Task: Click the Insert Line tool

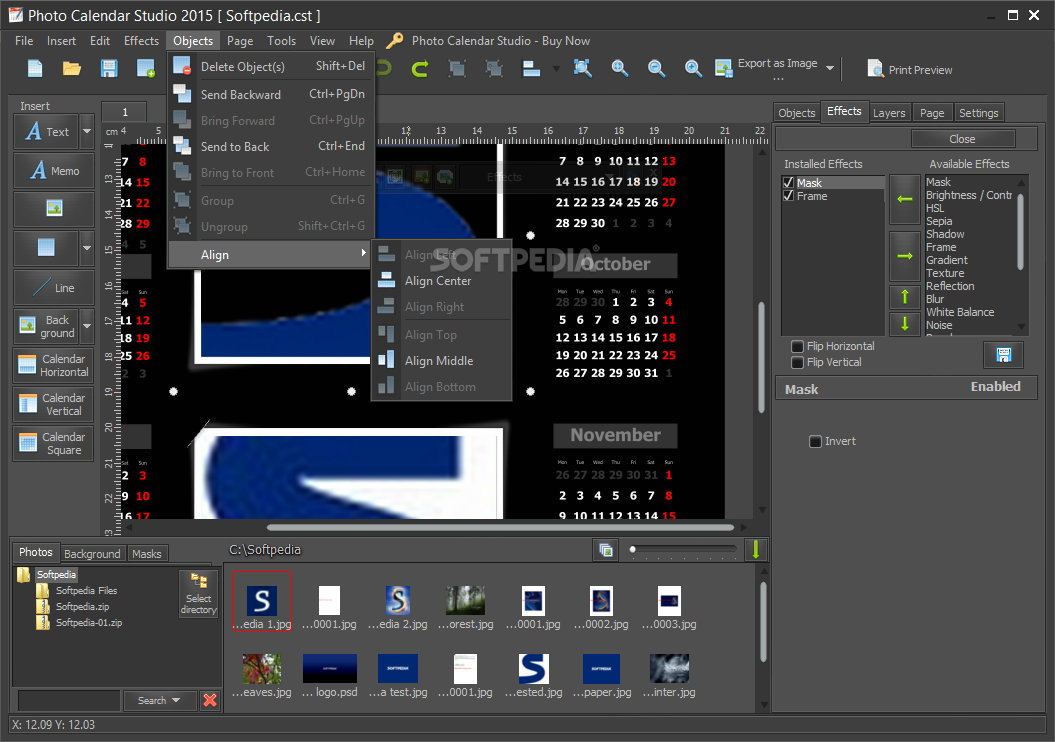Action: [54, 288]
